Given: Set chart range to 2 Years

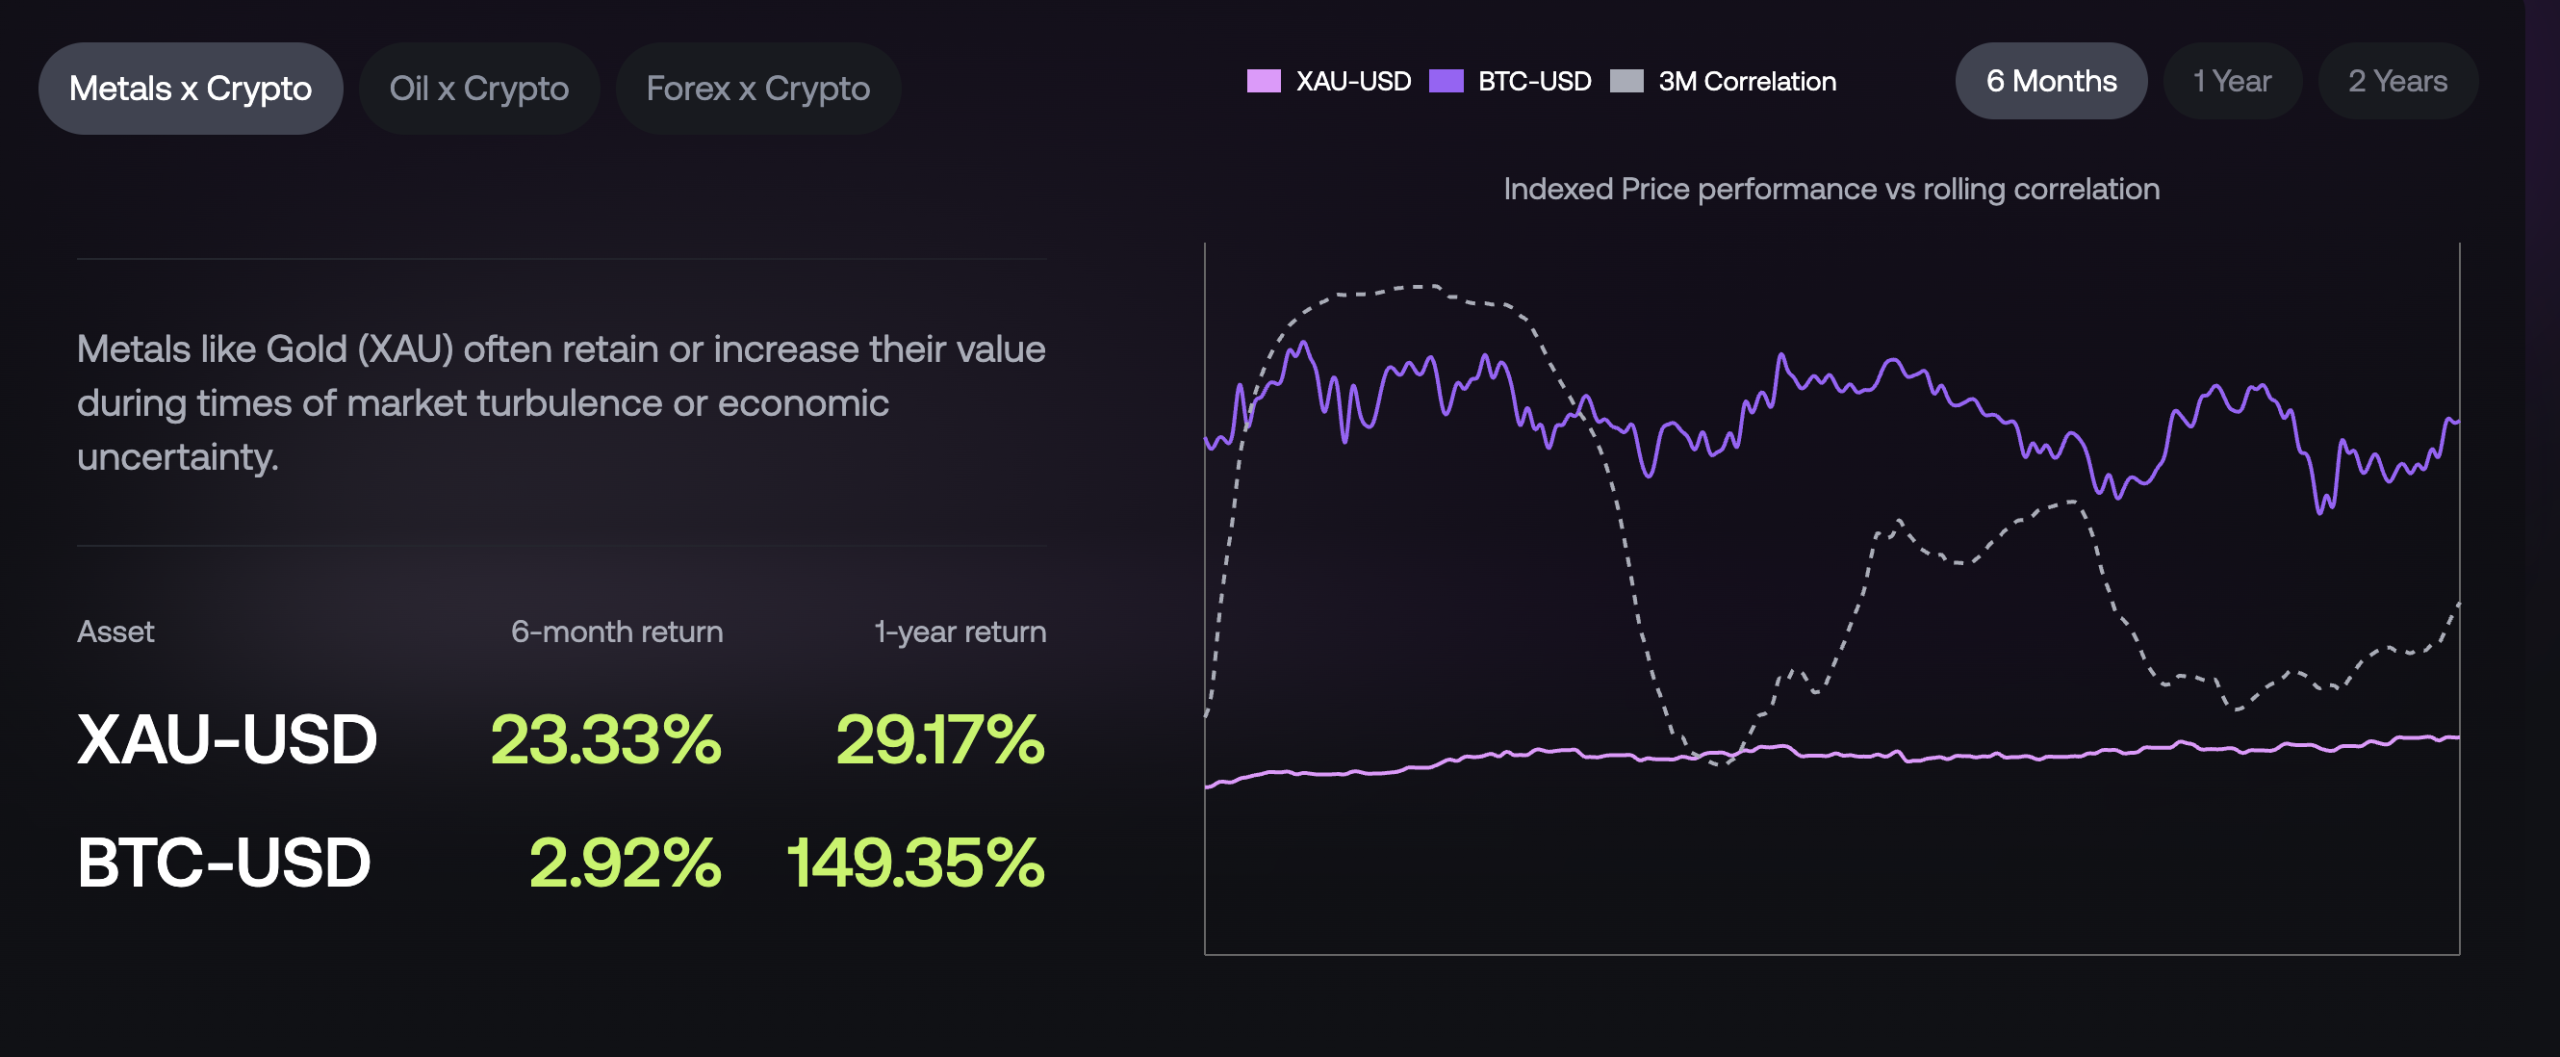Looking at the screenshot, I should (x=2397, y=81).
